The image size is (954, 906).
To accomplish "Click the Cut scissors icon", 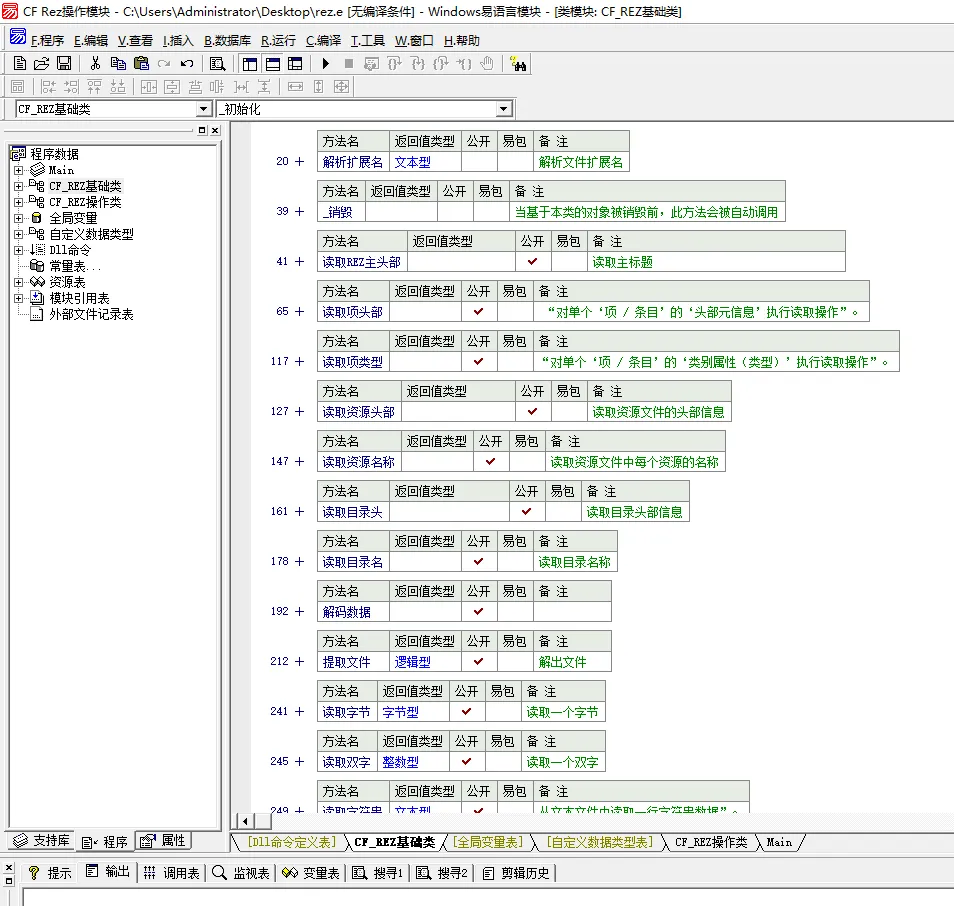I will coord(95,64).
